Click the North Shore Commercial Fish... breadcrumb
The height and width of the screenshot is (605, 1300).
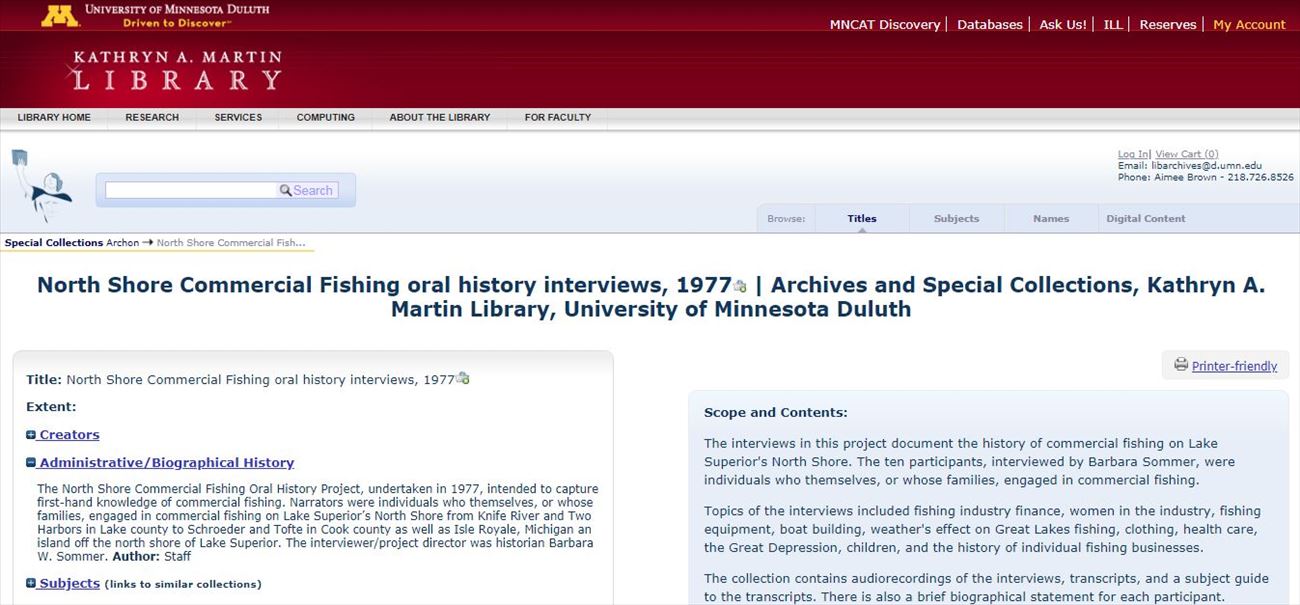point(231,243)
